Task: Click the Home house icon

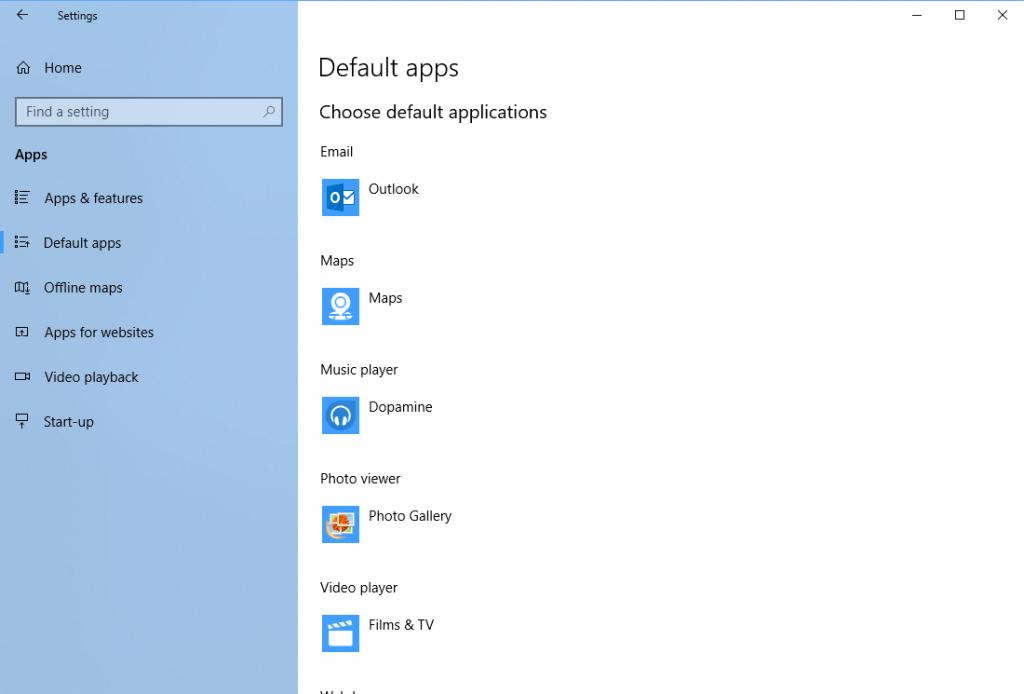Action: tap(22, 68)
